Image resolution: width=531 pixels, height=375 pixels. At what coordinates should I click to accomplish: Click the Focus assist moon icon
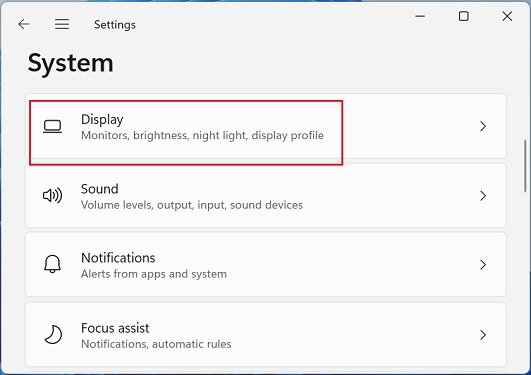tap(53, 335)
